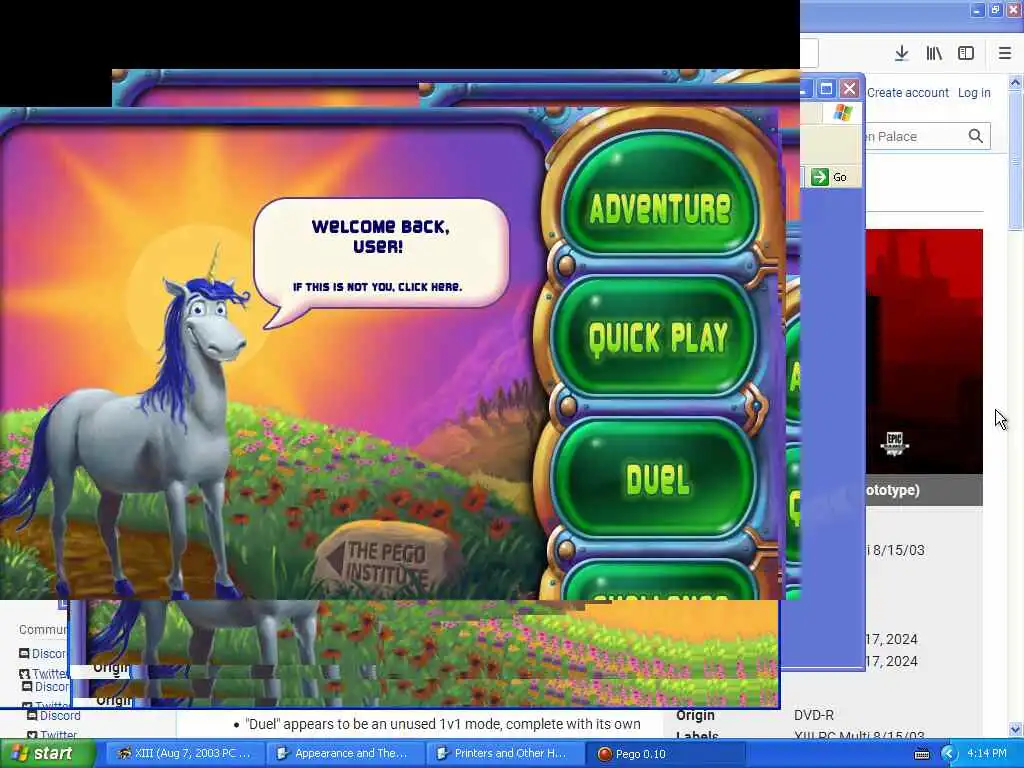Image resolution: width=1024 pixels, height=768 pixels.
Task: Switch to Printers and Other Hardware taskbar item
Action: (504, 754)
